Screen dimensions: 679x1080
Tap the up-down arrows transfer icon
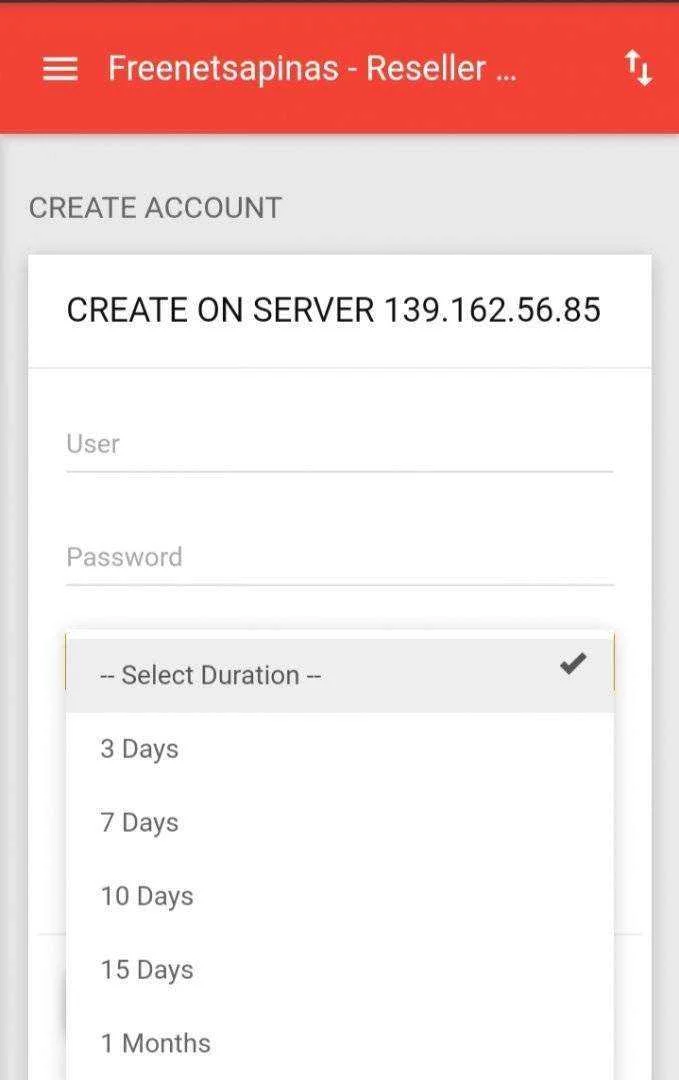(x=638, y=68)
